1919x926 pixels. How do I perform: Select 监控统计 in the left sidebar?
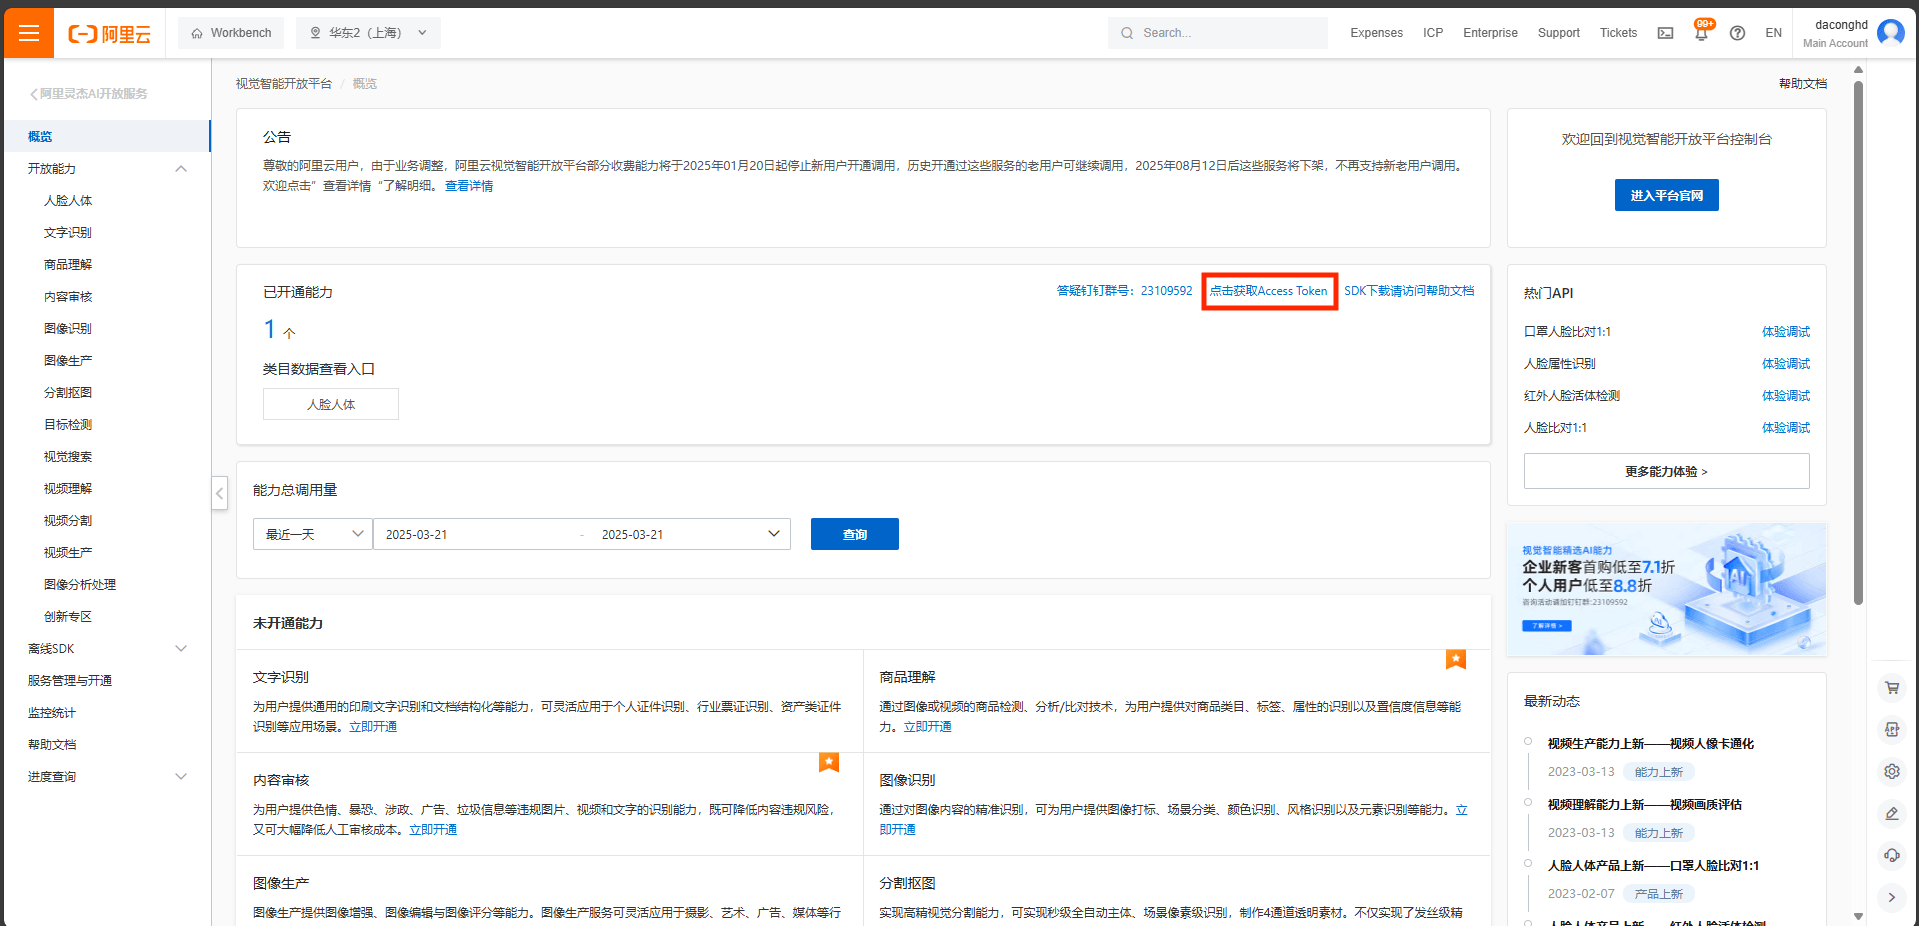(52, 712)
